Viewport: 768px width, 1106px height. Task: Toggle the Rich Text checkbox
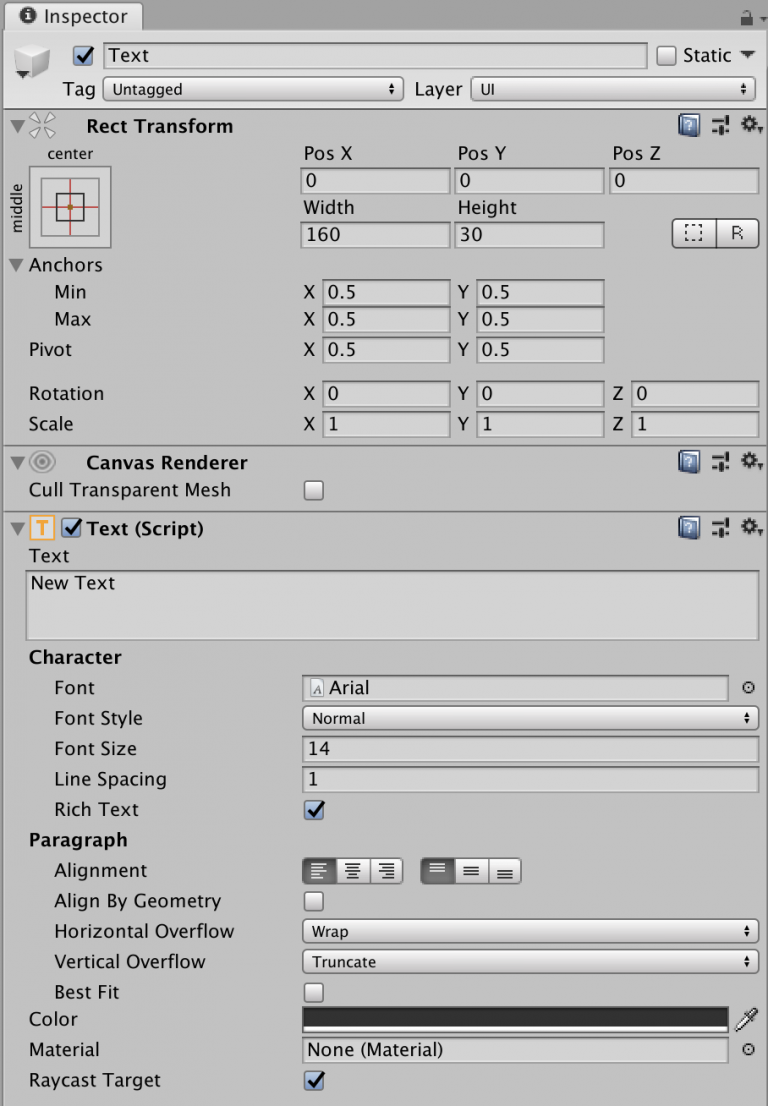pyautogui.click(x=313, y=810)
